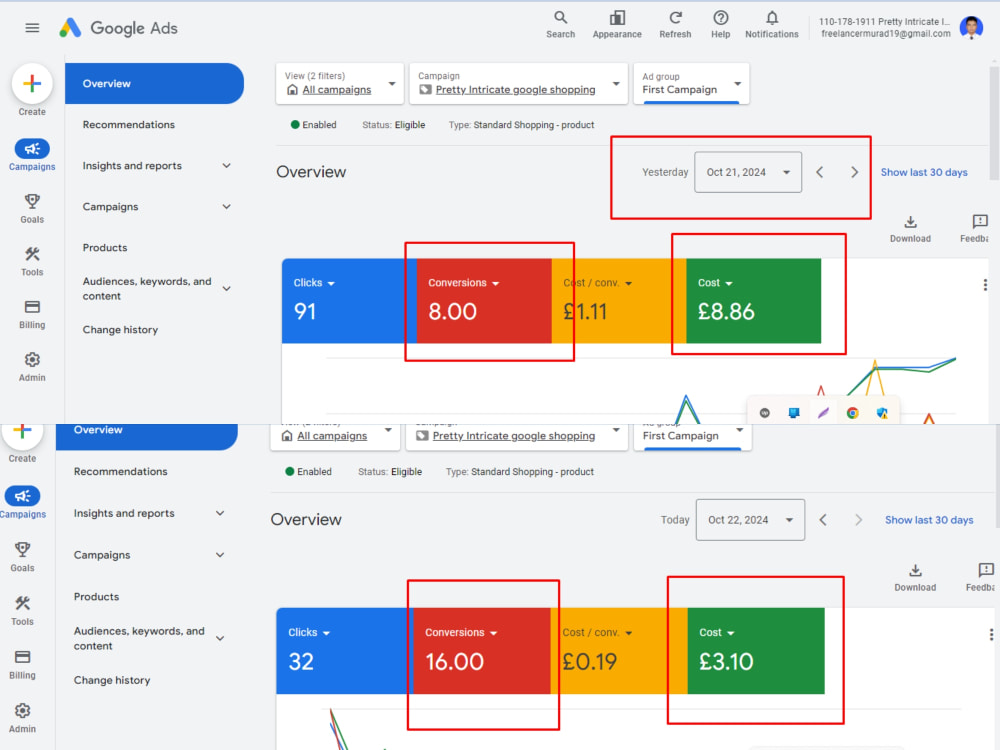The height and width of the screenshot is (750, 1000).
Task: Open Change history in the lower menu
Action: coord(112,680)
